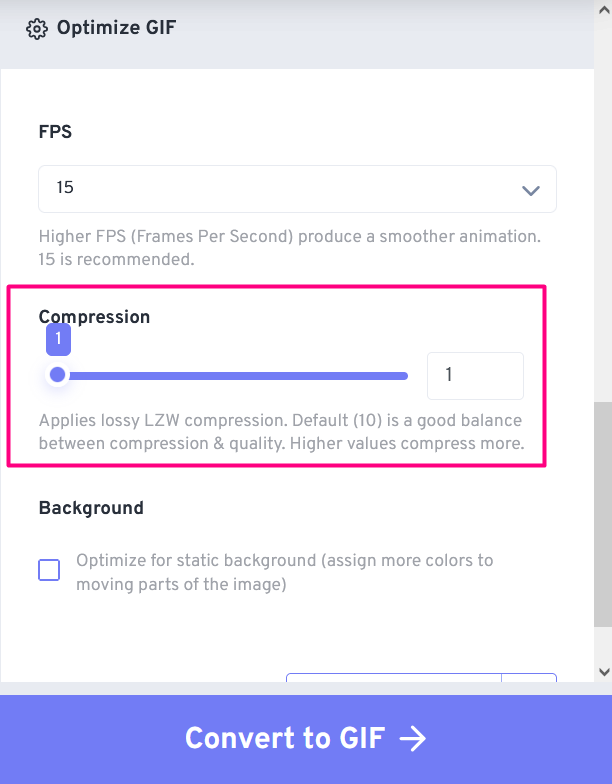612x784 pixels.
Task: Click the FPS section label
Action: 55,132
